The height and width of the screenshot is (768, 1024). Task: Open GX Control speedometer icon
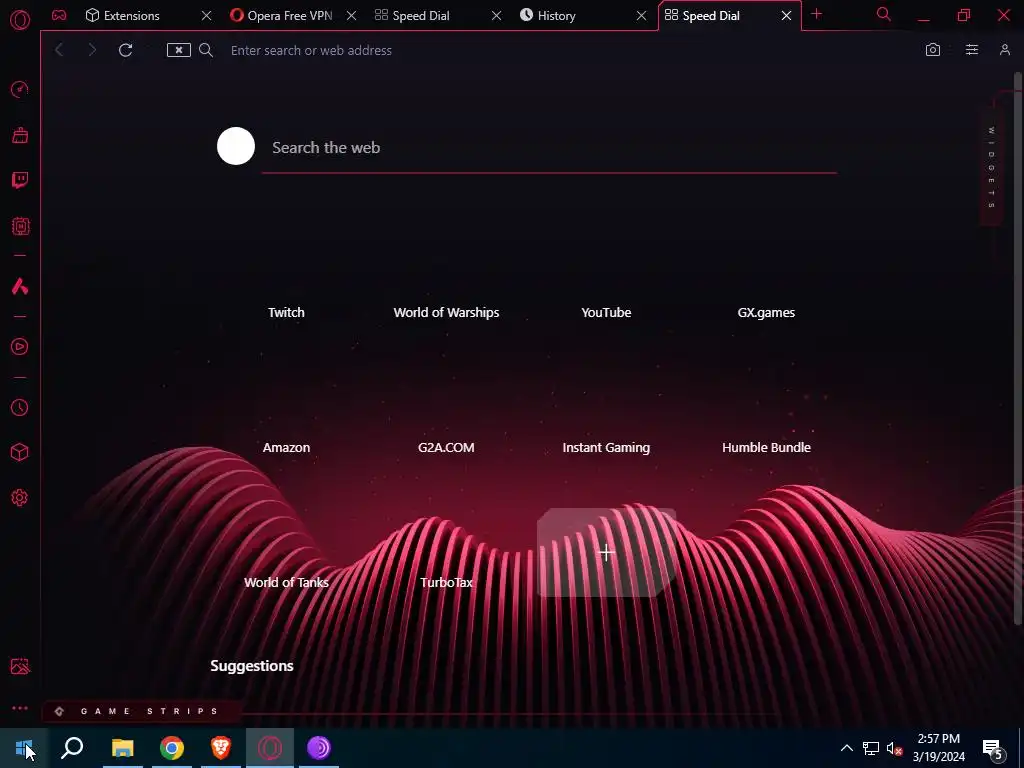coord(20,89)
